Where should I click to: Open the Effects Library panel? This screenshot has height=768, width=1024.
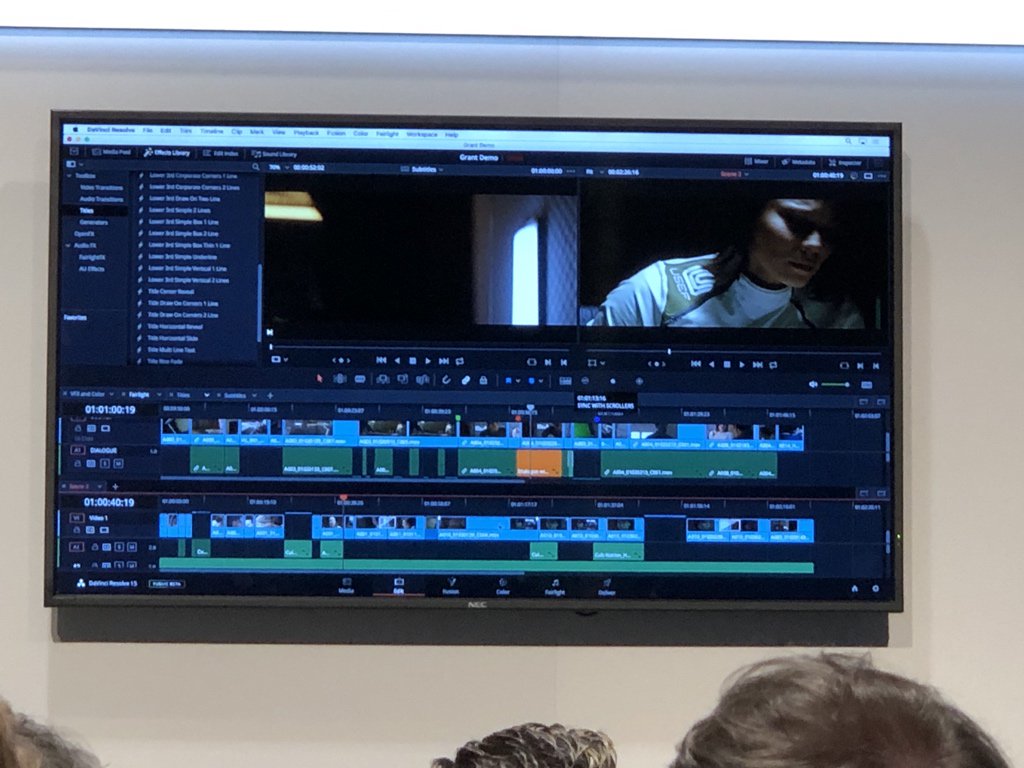167,153
